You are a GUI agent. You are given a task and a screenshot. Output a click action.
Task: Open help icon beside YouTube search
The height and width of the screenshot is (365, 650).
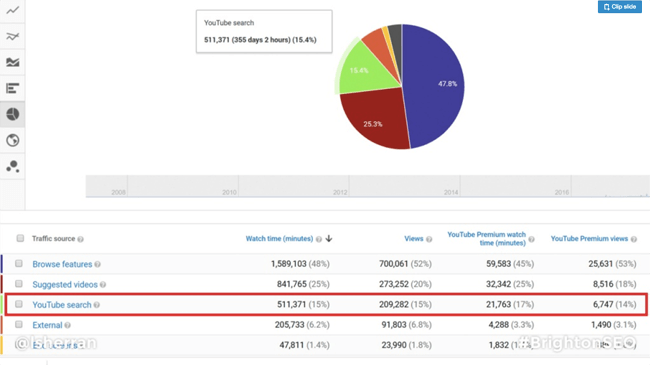tap(97, 305)
